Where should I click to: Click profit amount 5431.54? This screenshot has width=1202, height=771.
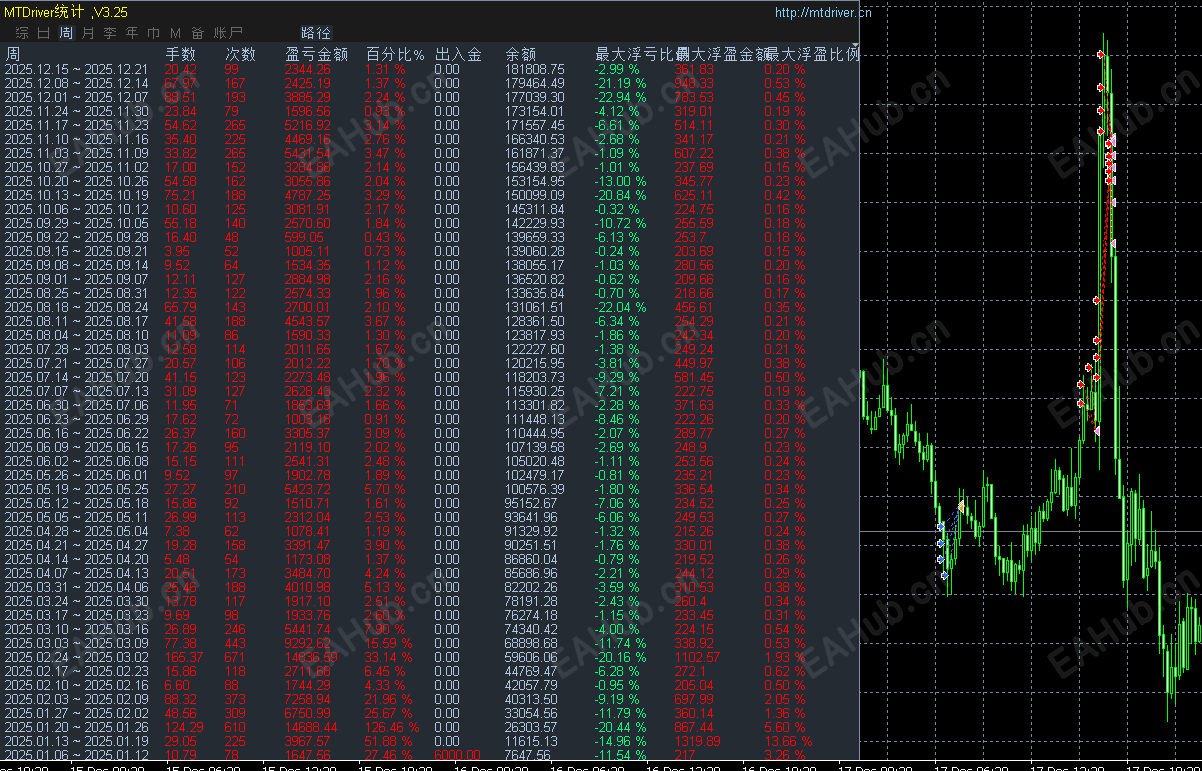point(308,154)
